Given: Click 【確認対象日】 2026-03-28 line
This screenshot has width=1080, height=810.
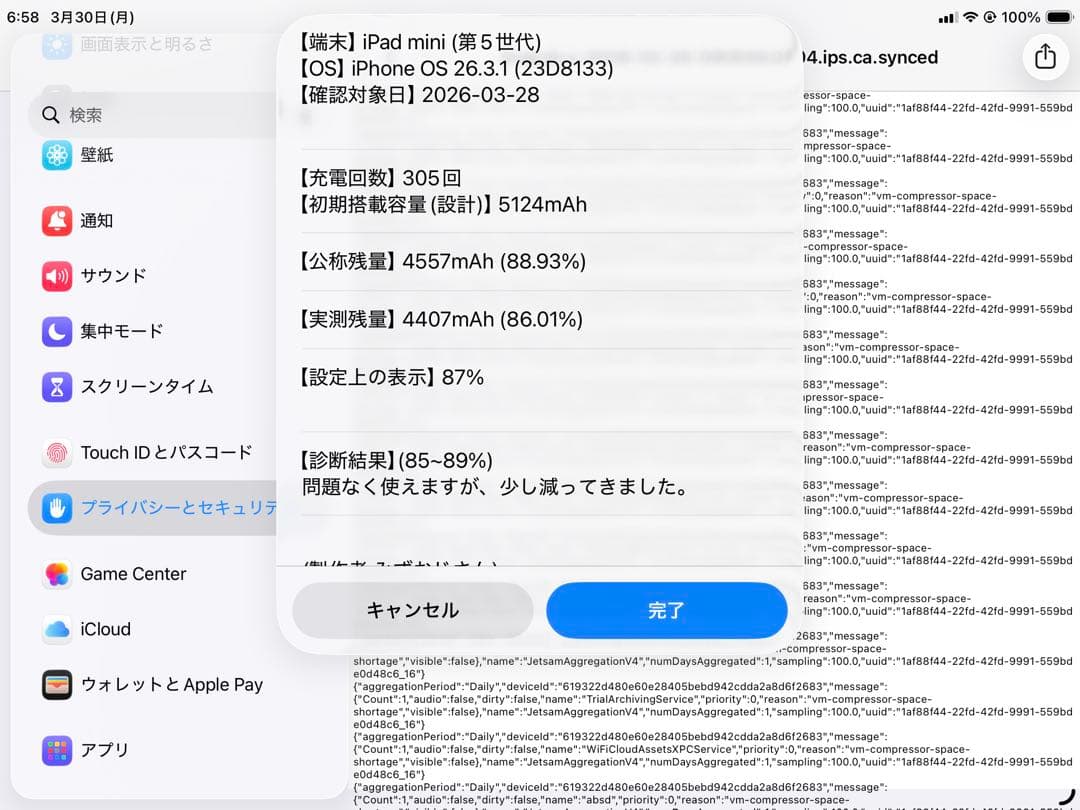Looking at the screenshot, I should (419, 94).
